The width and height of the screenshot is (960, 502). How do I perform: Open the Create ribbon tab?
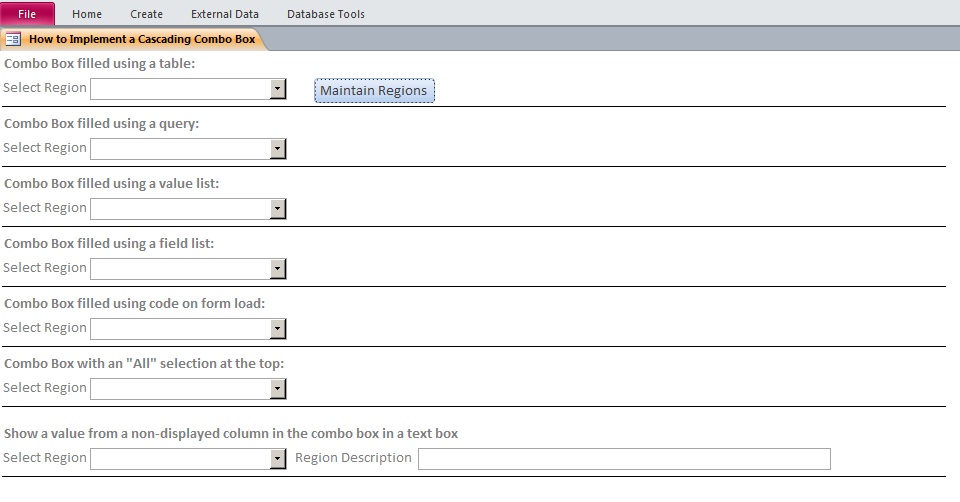click(x=146, y=13)
